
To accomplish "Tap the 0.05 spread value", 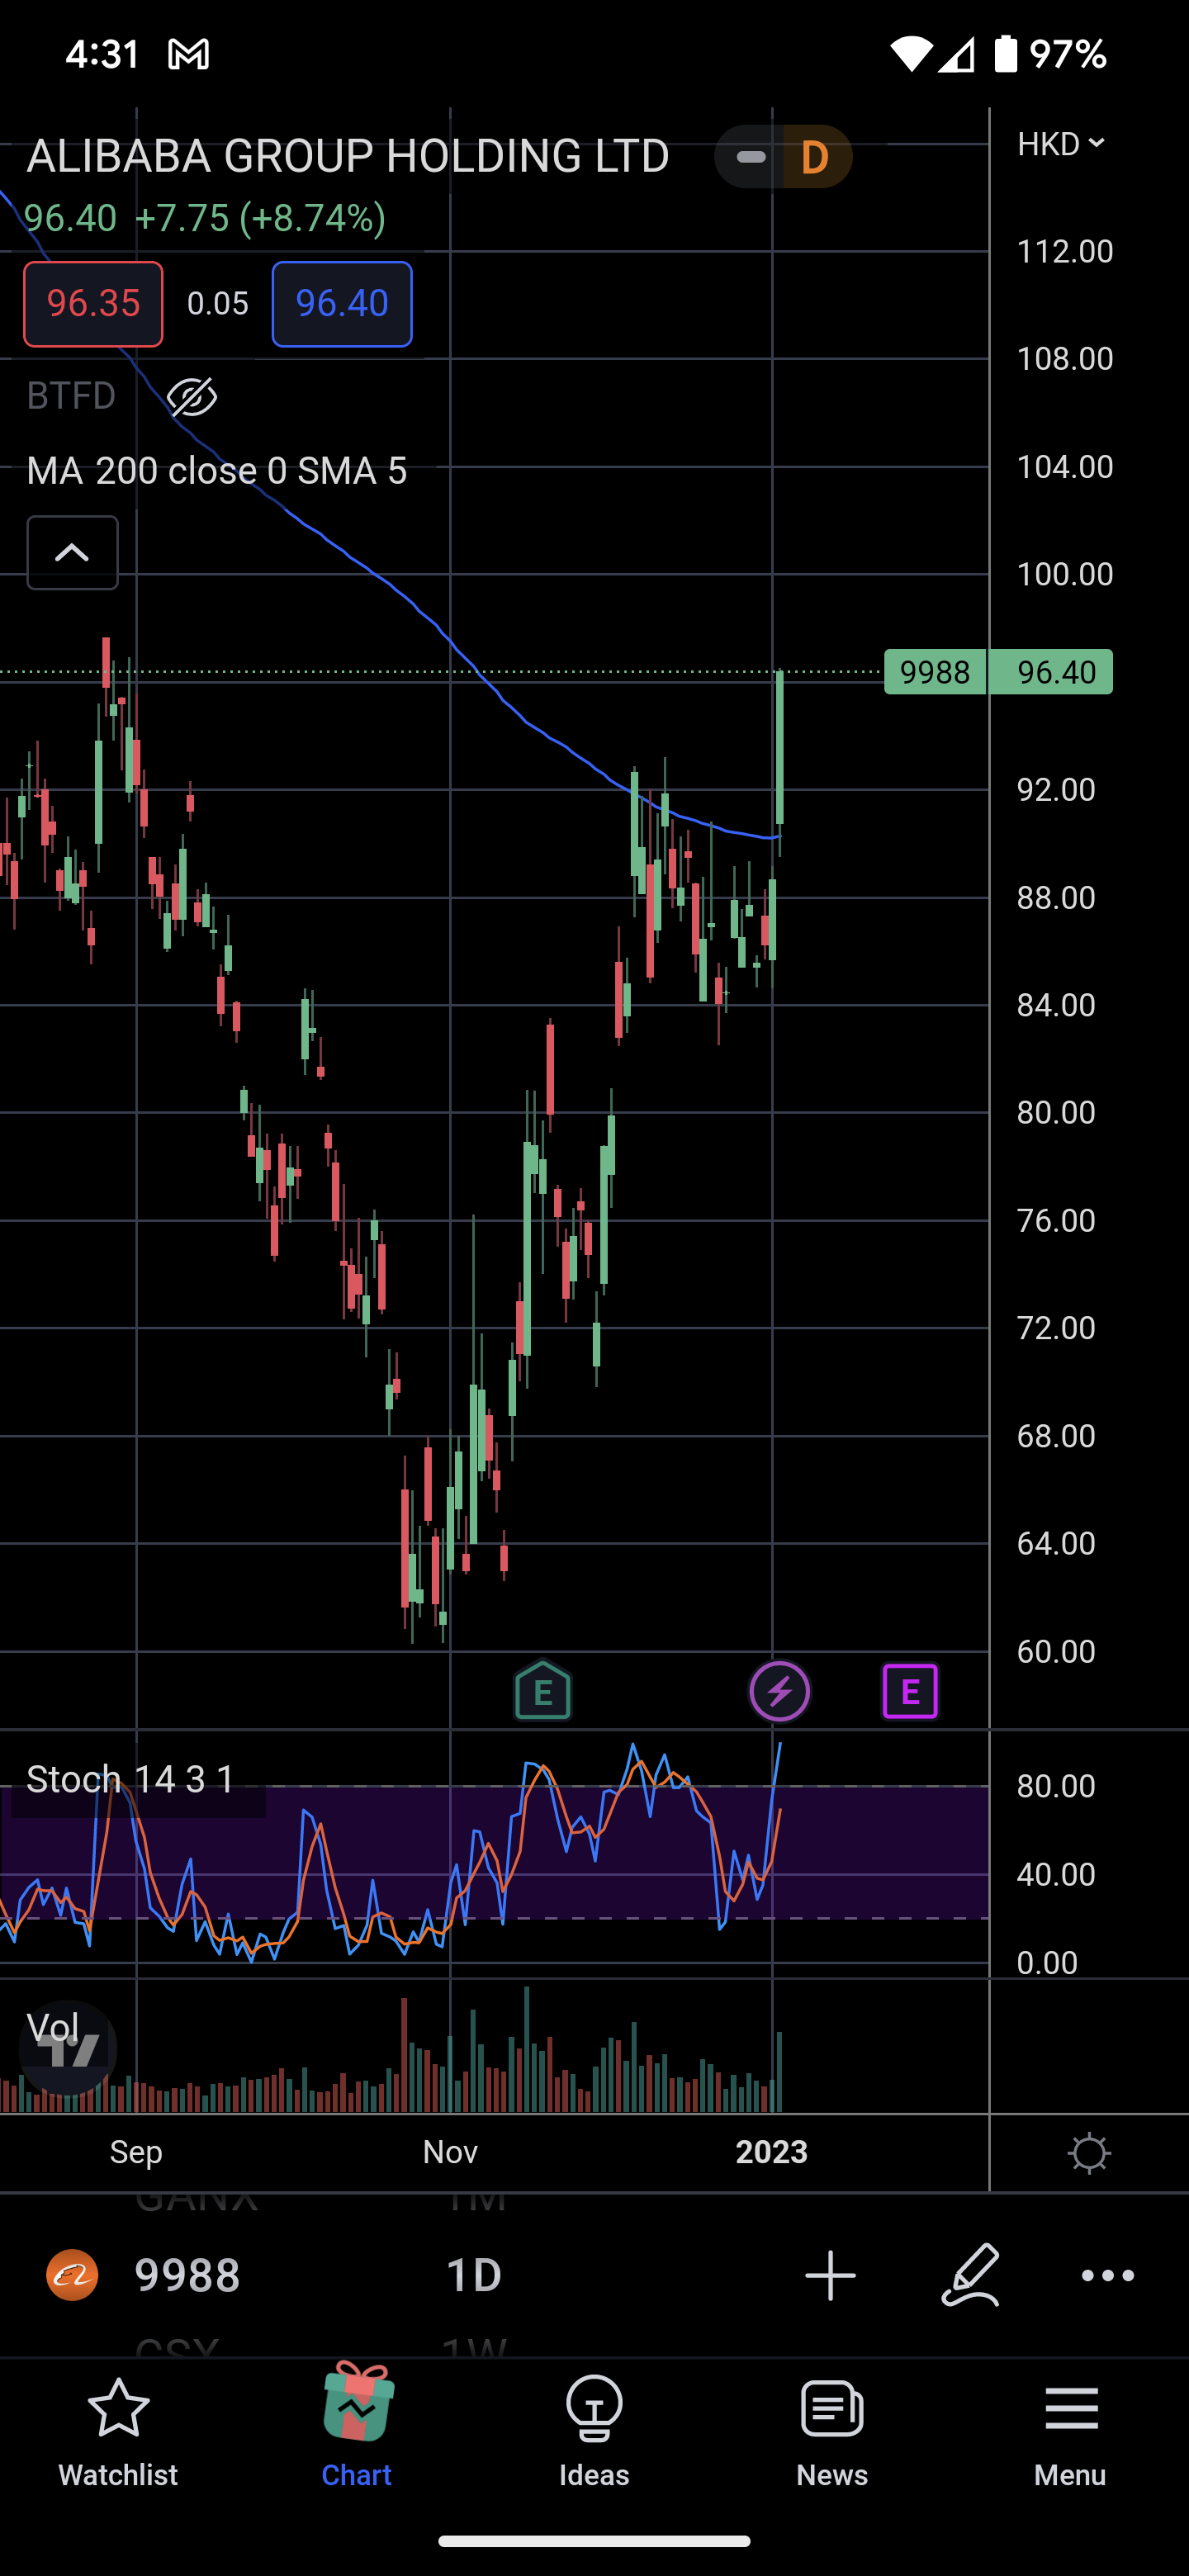I will (218, 303).
